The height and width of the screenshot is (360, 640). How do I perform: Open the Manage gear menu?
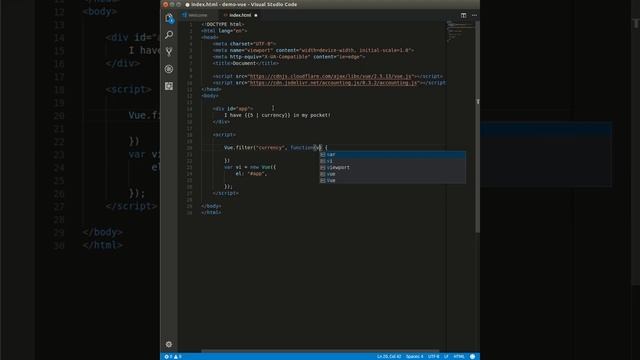[x=169, y=344]
